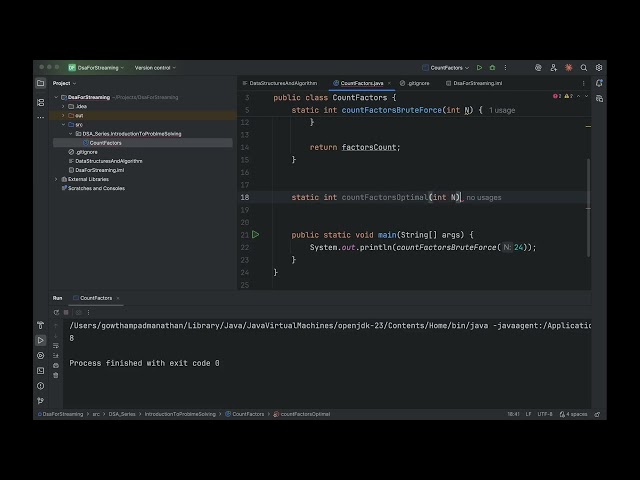Show Notifications bell icon
The image size is (640, 480).
[599, 83]
